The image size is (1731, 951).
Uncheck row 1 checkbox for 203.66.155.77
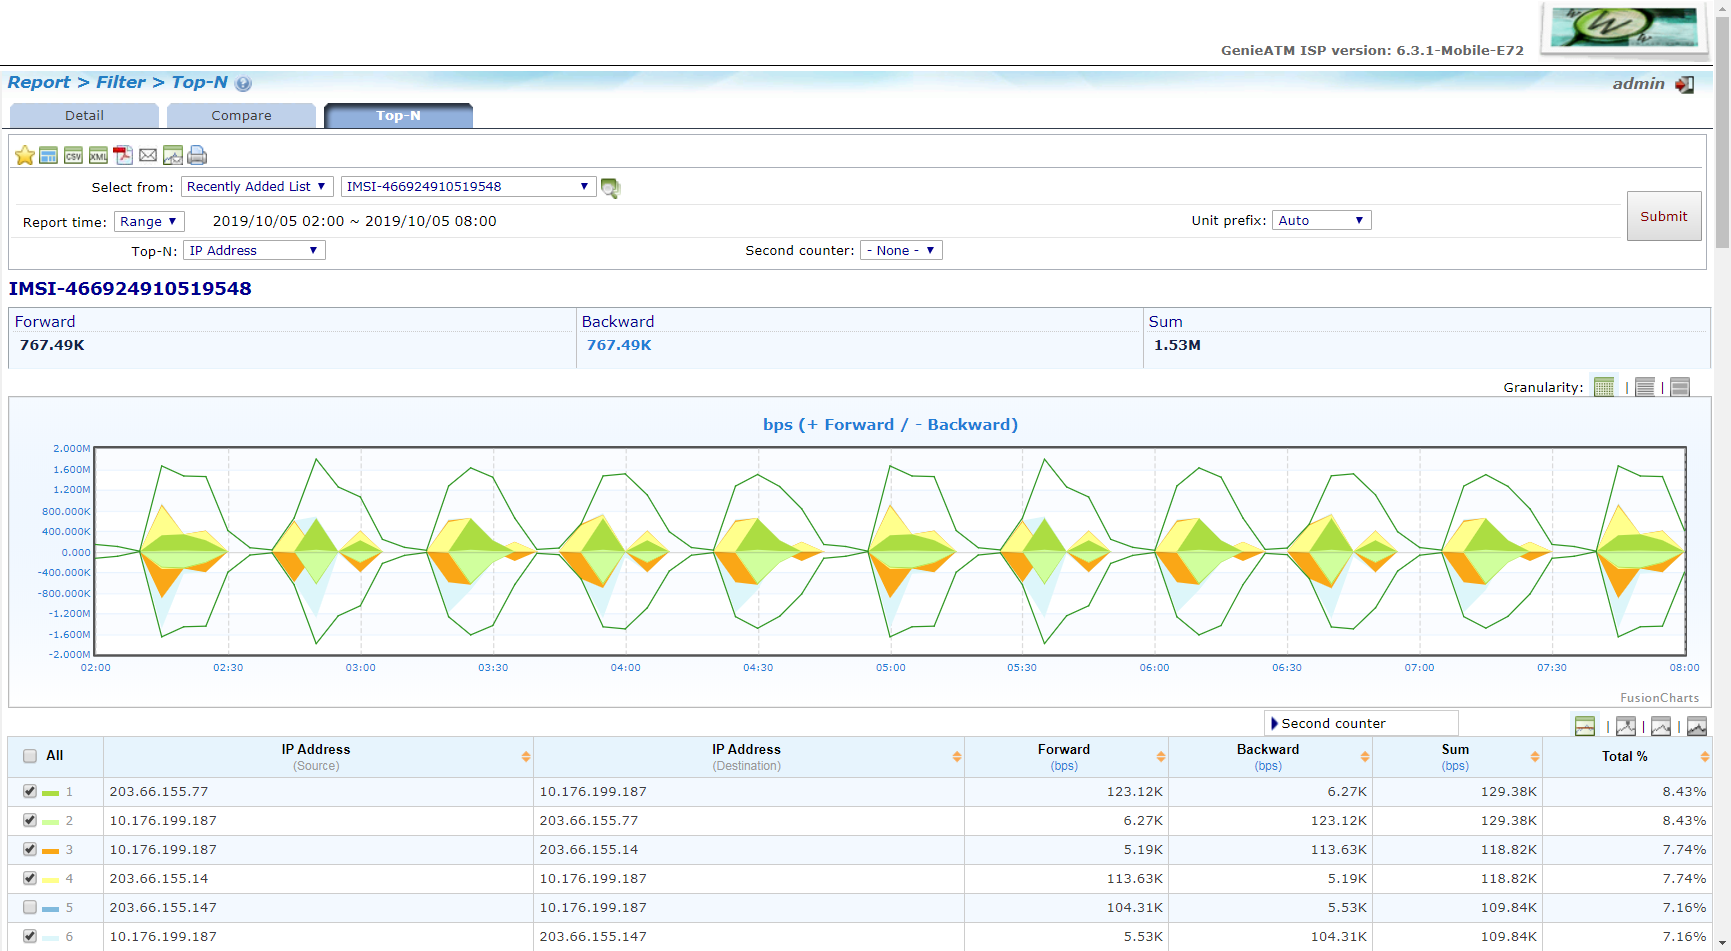tap(30, 791)
